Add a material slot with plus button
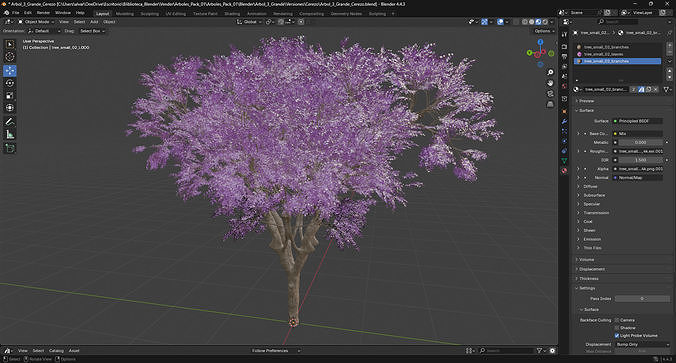The width and height of the screenshot is (676, 363). 670,45
